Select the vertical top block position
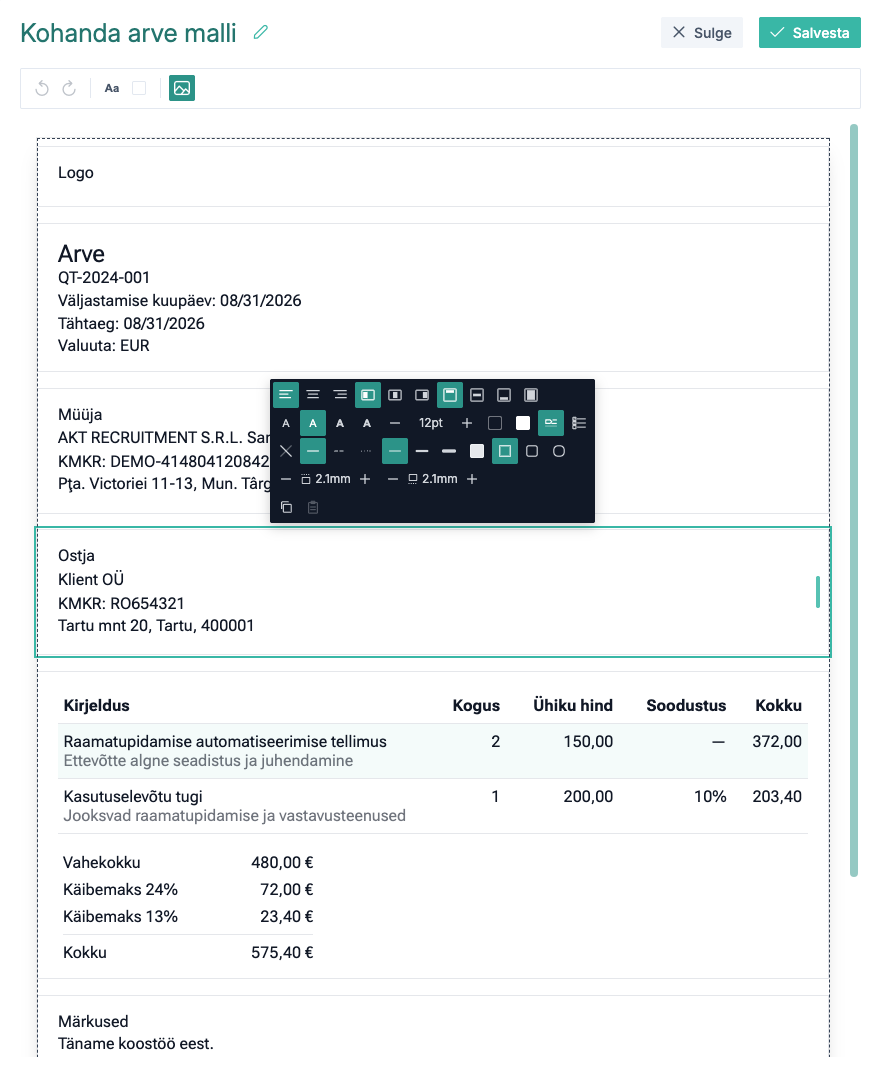Screen dimensions: 878x1075 pos(450,395)
